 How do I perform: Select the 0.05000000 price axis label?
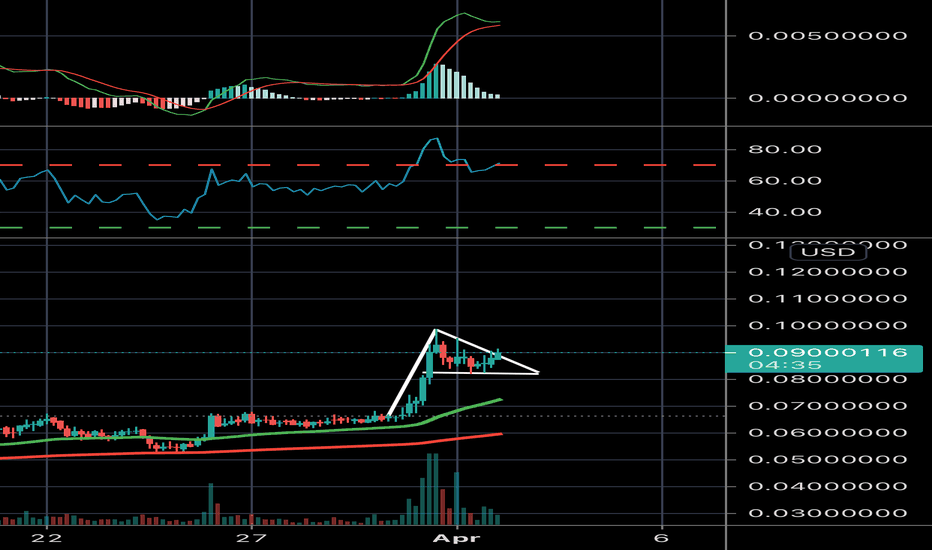827,460
